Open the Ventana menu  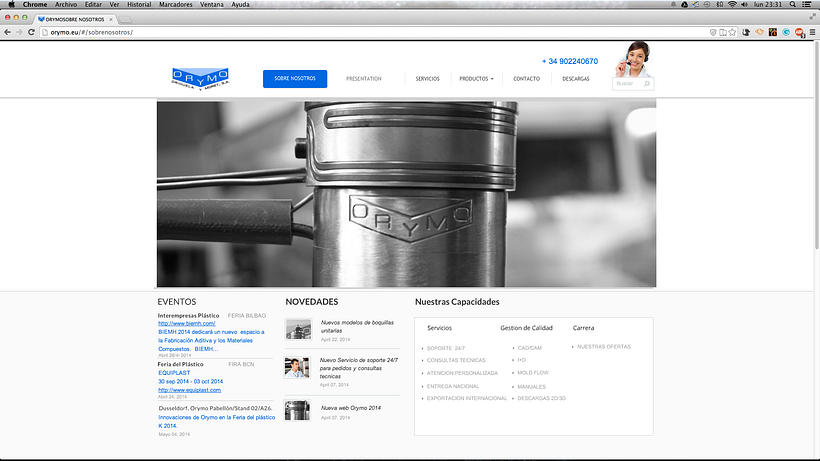coord(212,4)
